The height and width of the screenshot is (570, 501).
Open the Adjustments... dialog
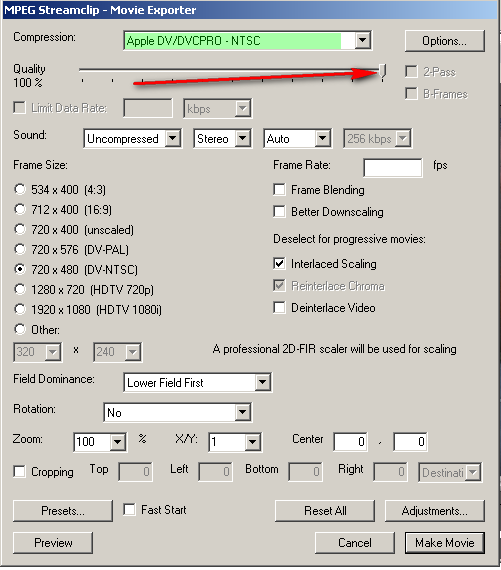click(x=434, y=511)
